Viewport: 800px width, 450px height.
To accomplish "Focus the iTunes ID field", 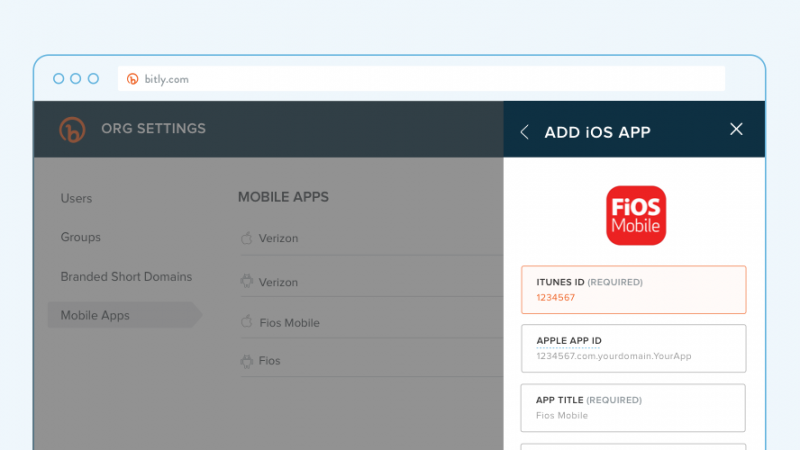I will click(633, 289).
